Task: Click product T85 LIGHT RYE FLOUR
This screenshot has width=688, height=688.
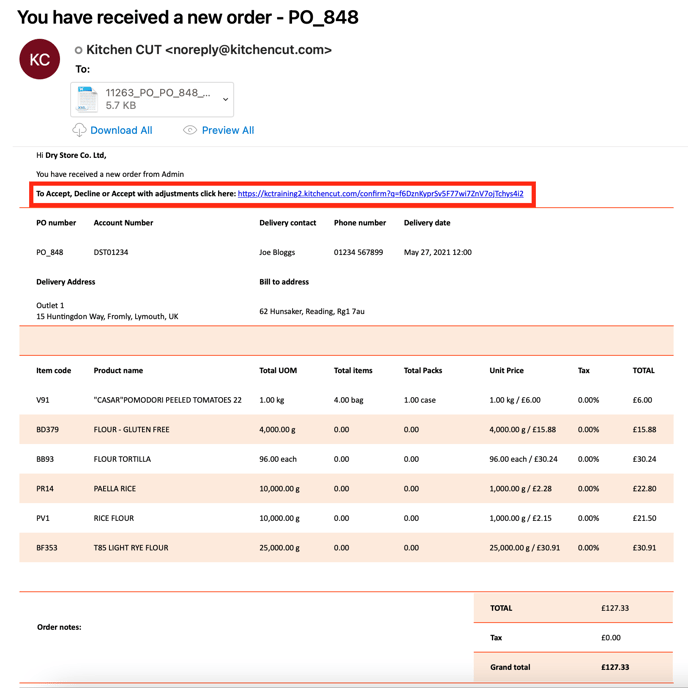Action: [x=131, y=548]
